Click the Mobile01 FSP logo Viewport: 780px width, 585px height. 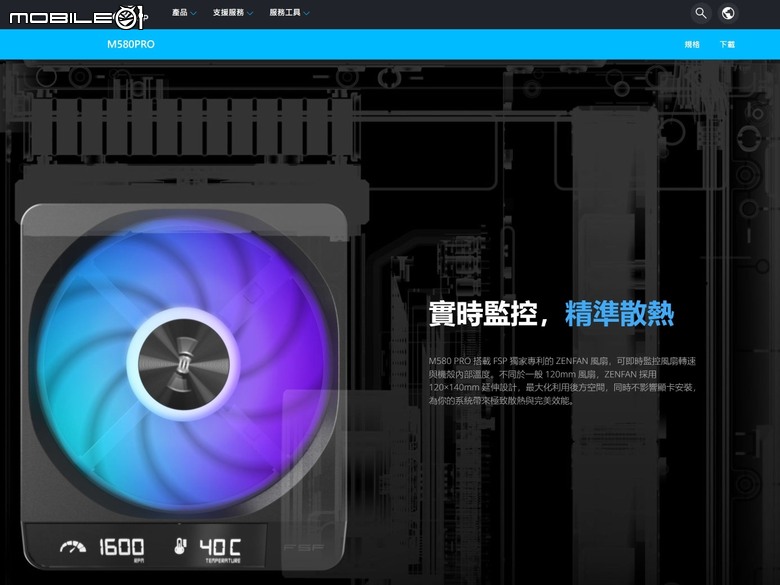click(78, 17)
